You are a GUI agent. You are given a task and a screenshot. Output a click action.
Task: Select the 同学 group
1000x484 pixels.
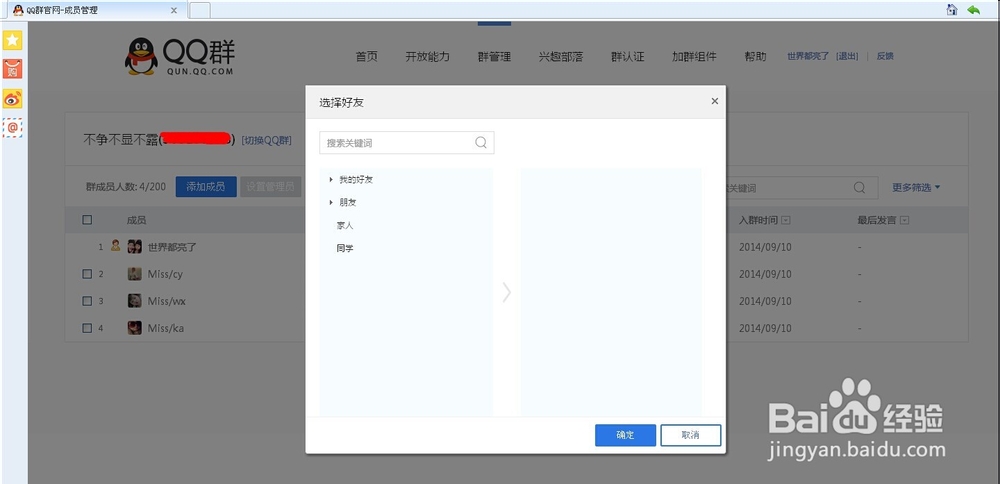click(345, 248)
